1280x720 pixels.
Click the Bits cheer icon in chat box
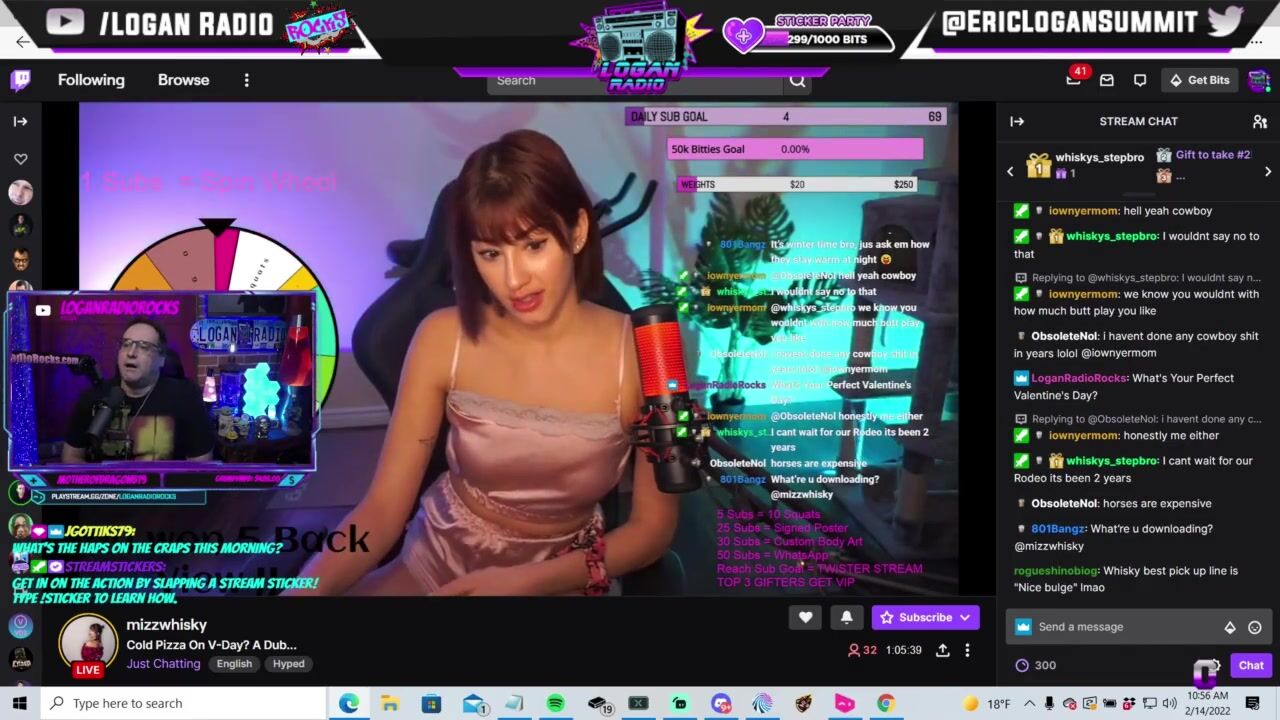(1229, 627)
